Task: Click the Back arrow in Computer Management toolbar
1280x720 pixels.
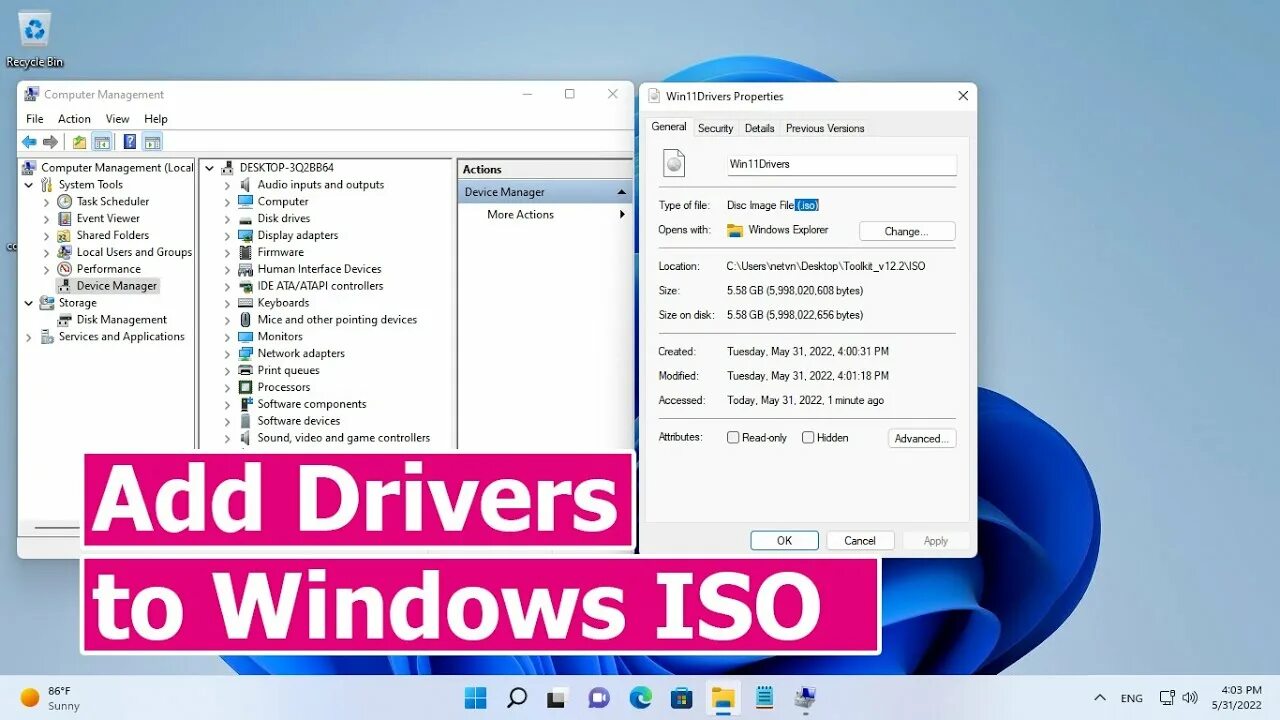Action: pyautogui.click(x=29, y=142)
